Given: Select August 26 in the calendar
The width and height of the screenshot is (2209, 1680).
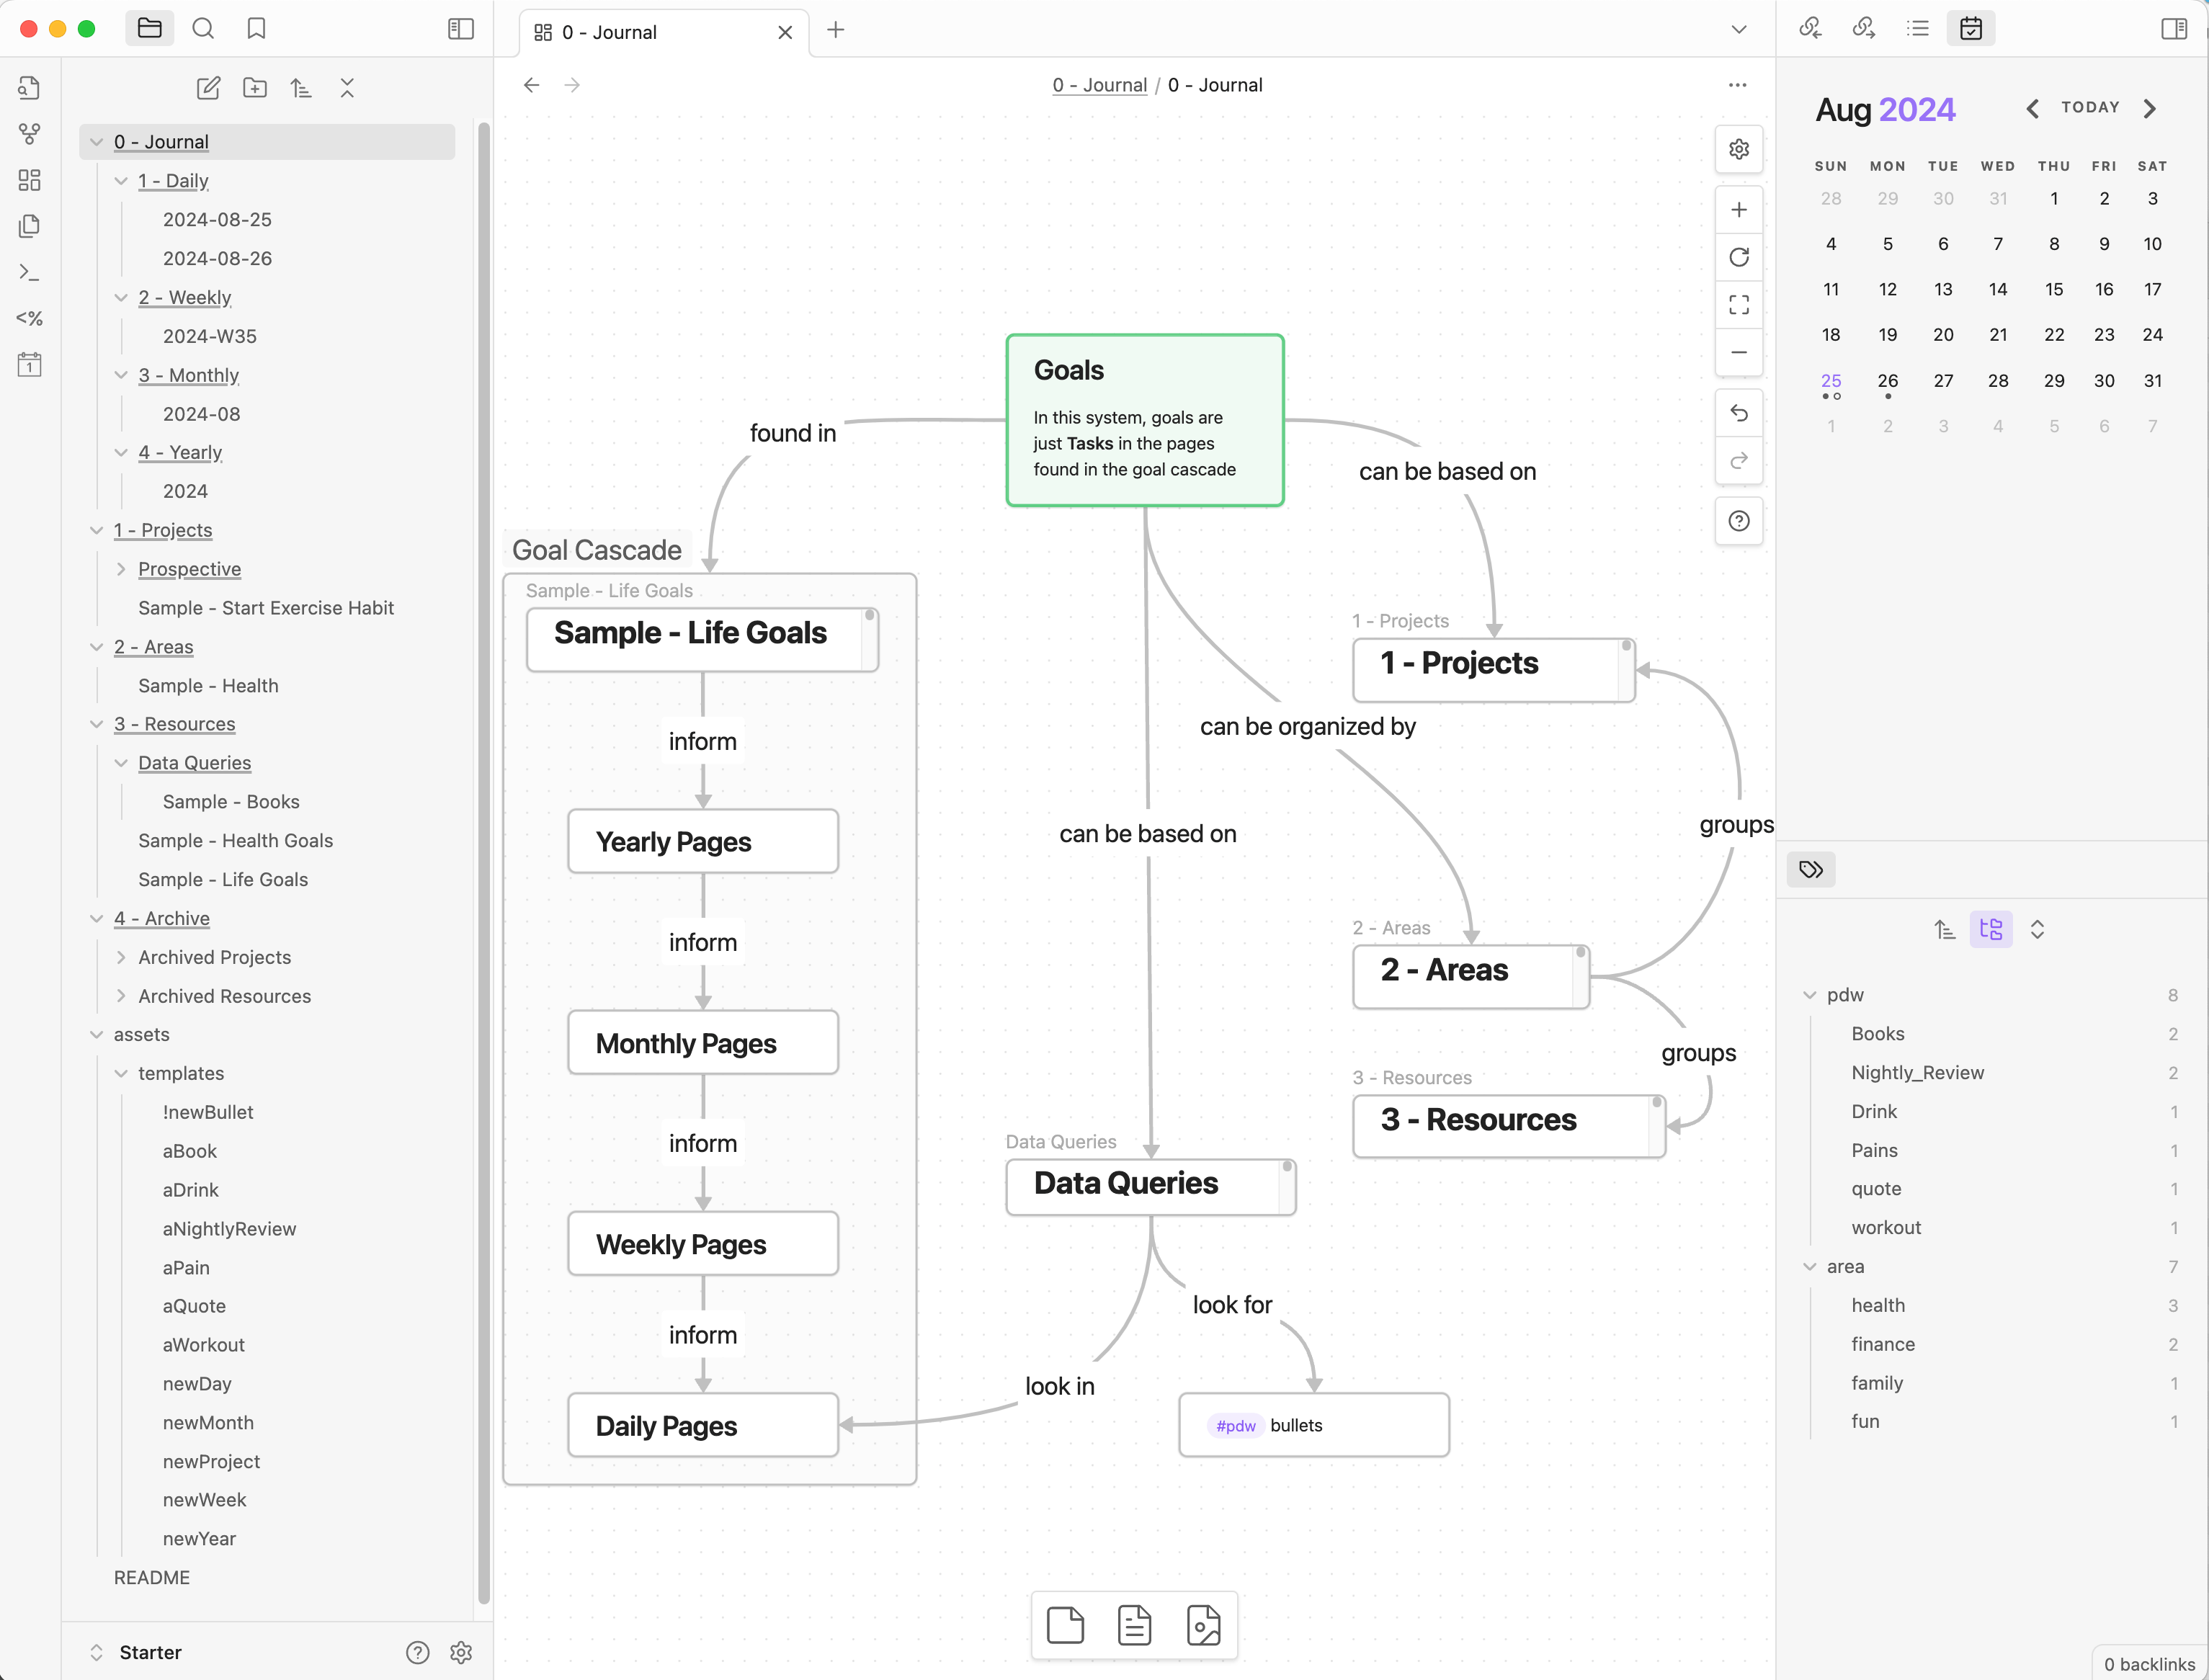Looking at the screenshot, I should [x=1887, y=381].
